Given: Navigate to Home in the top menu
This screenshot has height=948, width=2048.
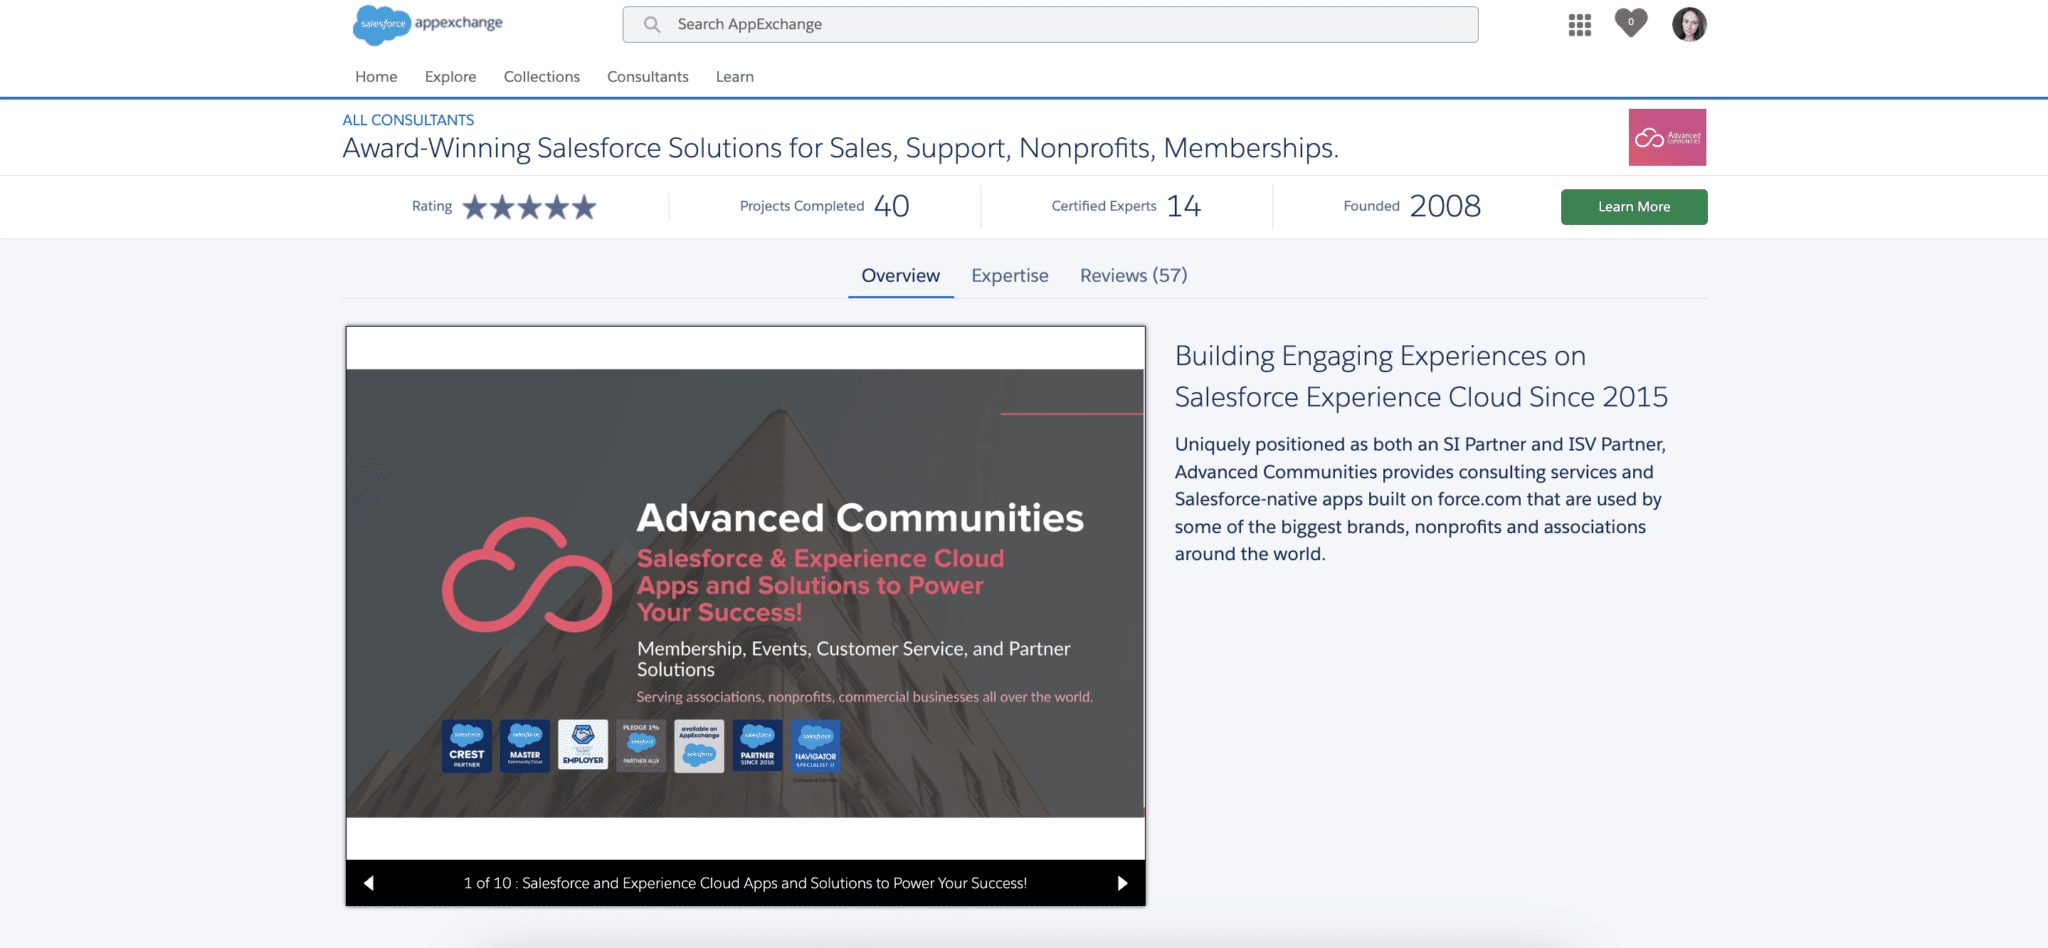Looking at the screenshot, I should pyautogui.click(x=375, y=76).
